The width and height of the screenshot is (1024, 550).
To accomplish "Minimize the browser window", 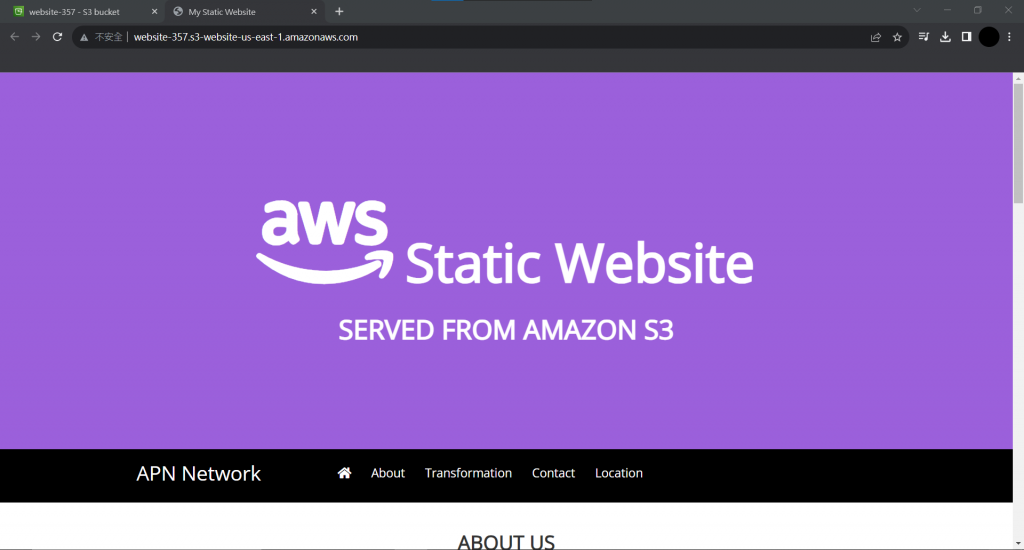I will point(947,10).
